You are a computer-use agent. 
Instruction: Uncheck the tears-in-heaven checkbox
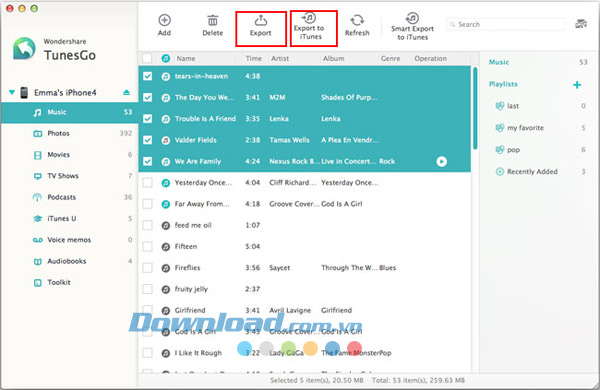click(147, 77)
